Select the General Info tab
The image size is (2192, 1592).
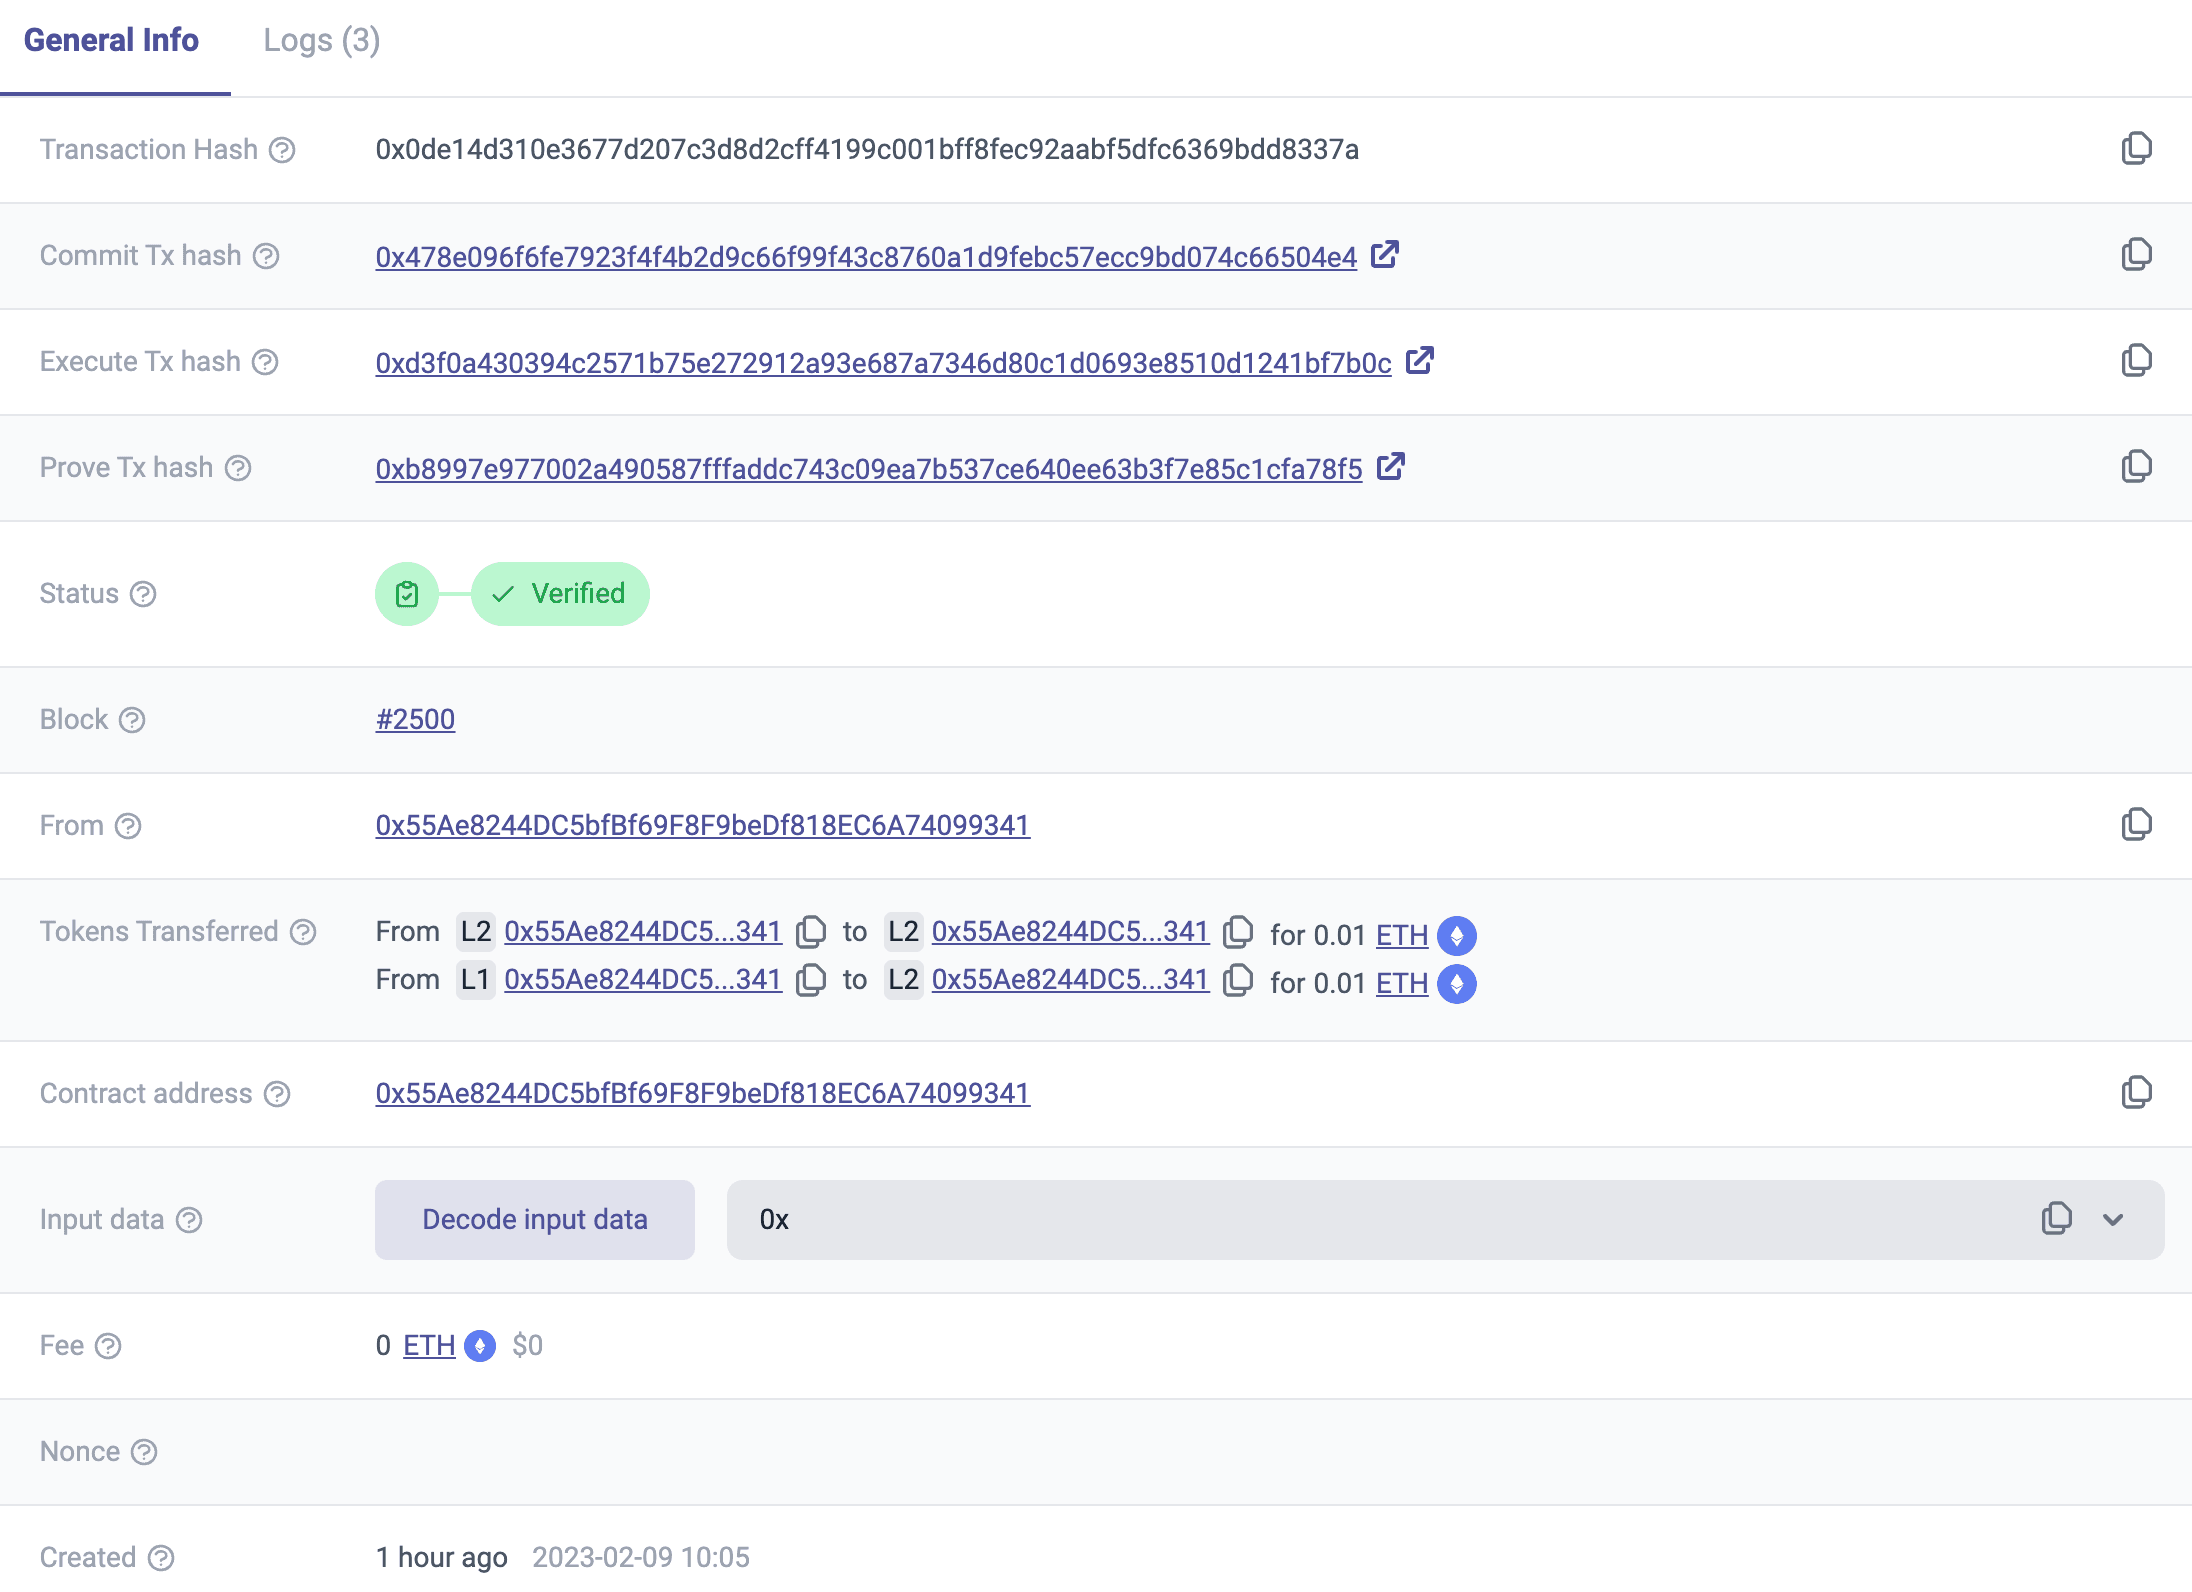[x=111, y=41]
